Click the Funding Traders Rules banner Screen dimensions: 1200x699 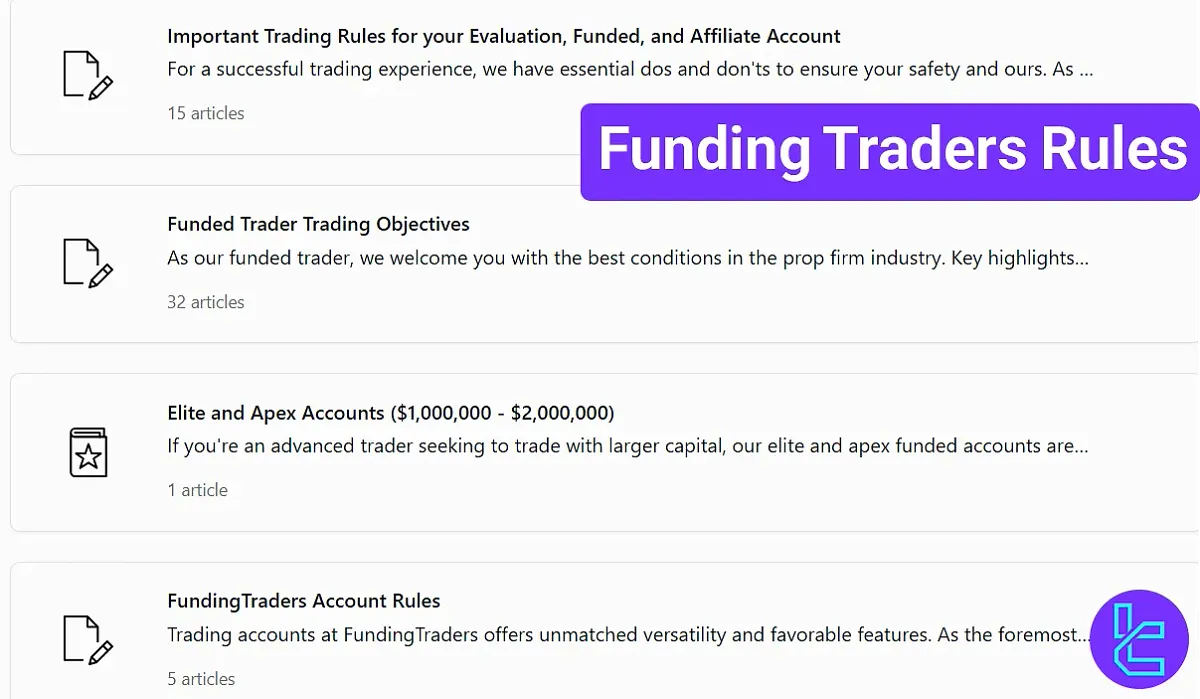(891, 150)
